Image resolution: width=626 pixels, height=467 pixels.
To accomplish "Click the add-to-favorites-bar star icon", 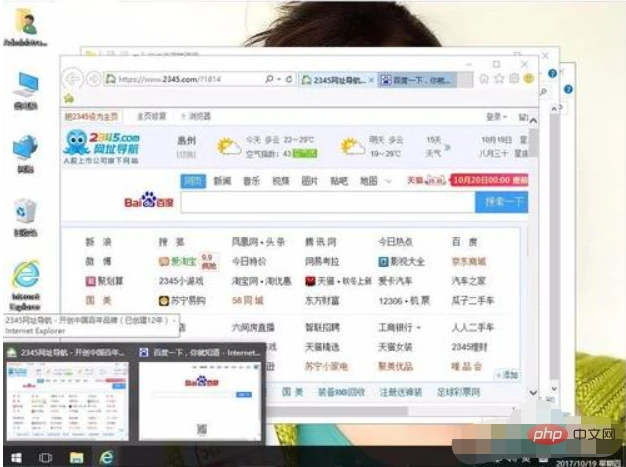I will tap(69, 97).
